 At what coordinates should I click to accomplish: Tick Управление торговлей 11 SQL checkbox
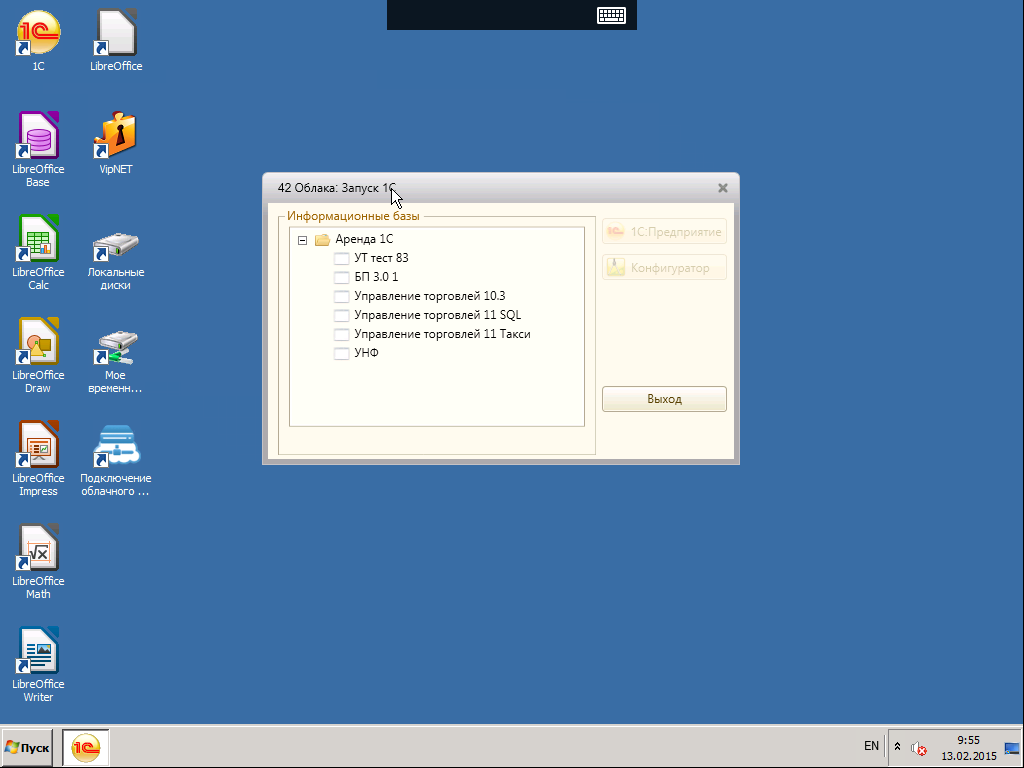pyautogui.click(x=342, y=315)
